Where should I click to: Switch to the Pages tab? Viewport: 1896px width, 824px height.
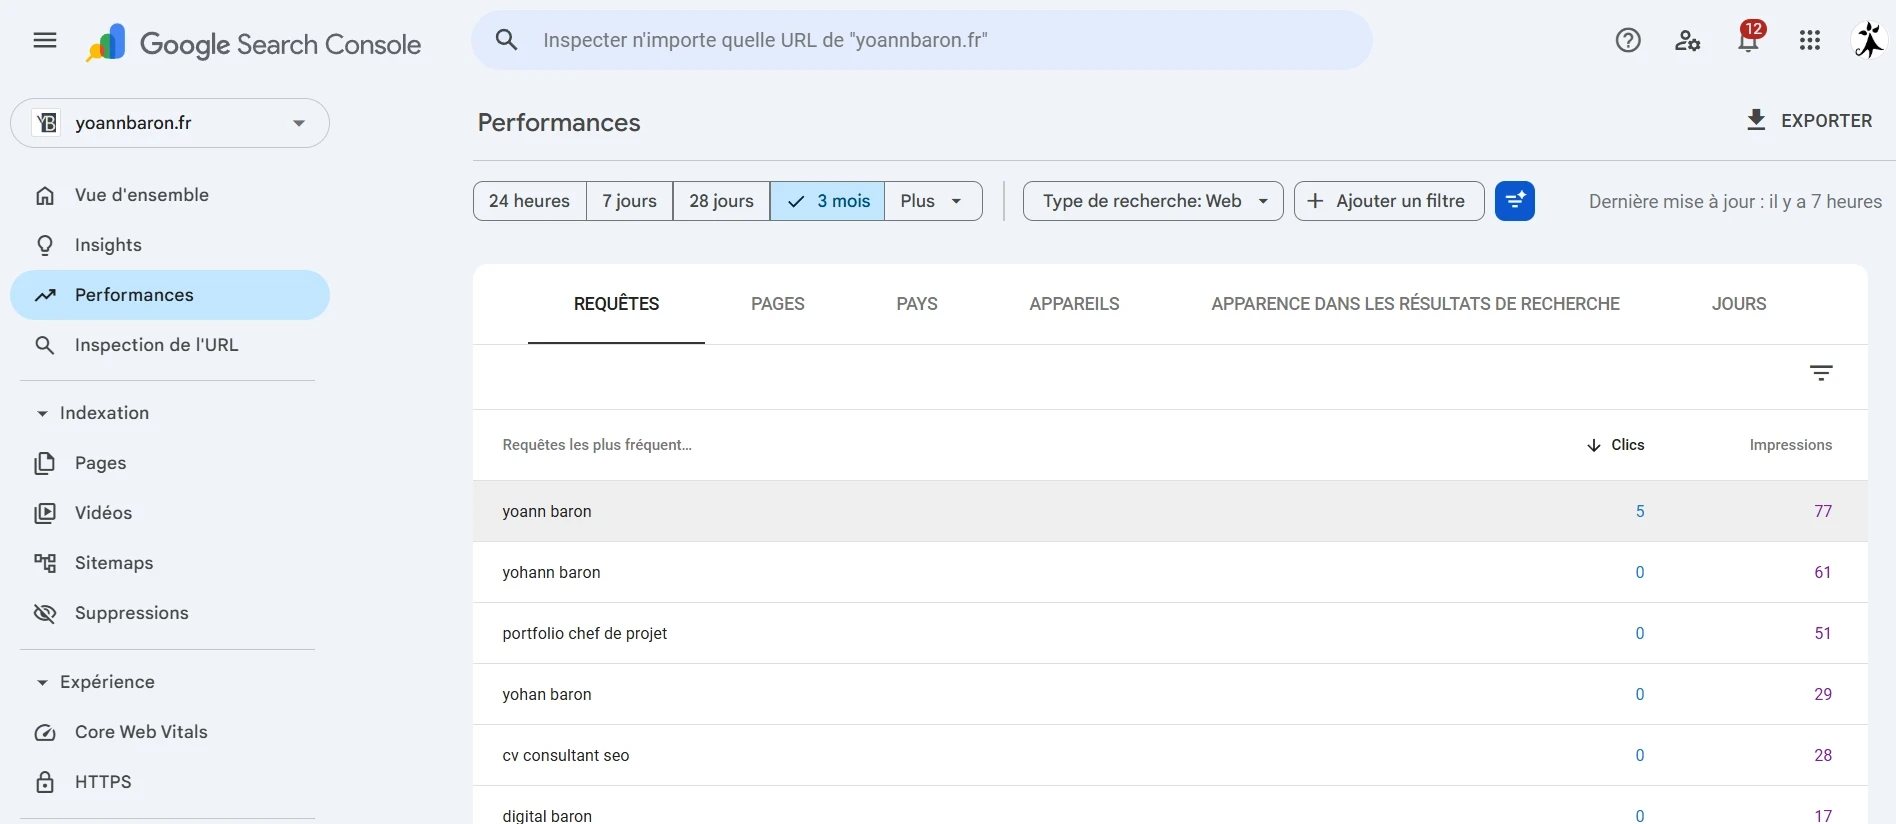[778, 304]
